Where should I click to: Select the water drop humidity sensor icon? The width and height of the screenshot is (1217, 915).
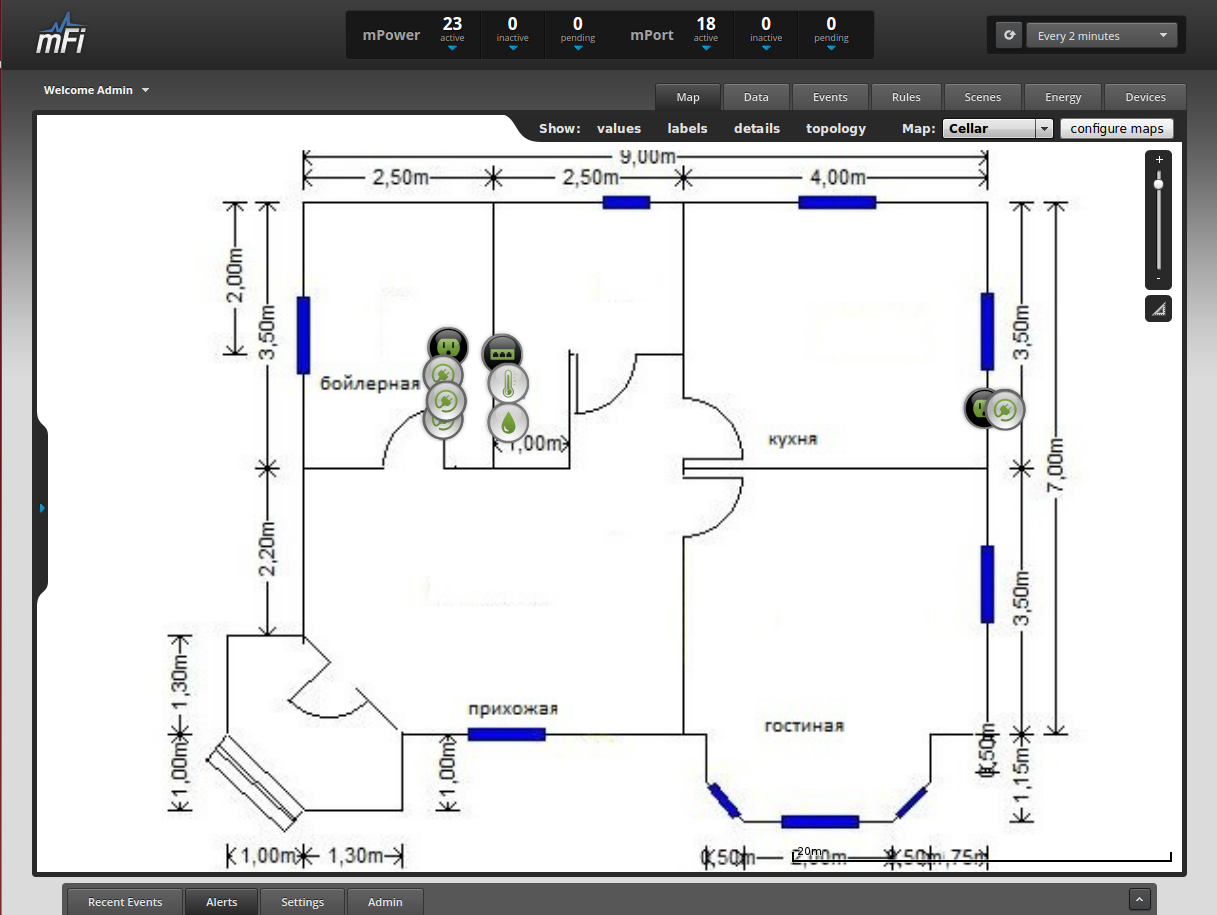coord(508,422)
